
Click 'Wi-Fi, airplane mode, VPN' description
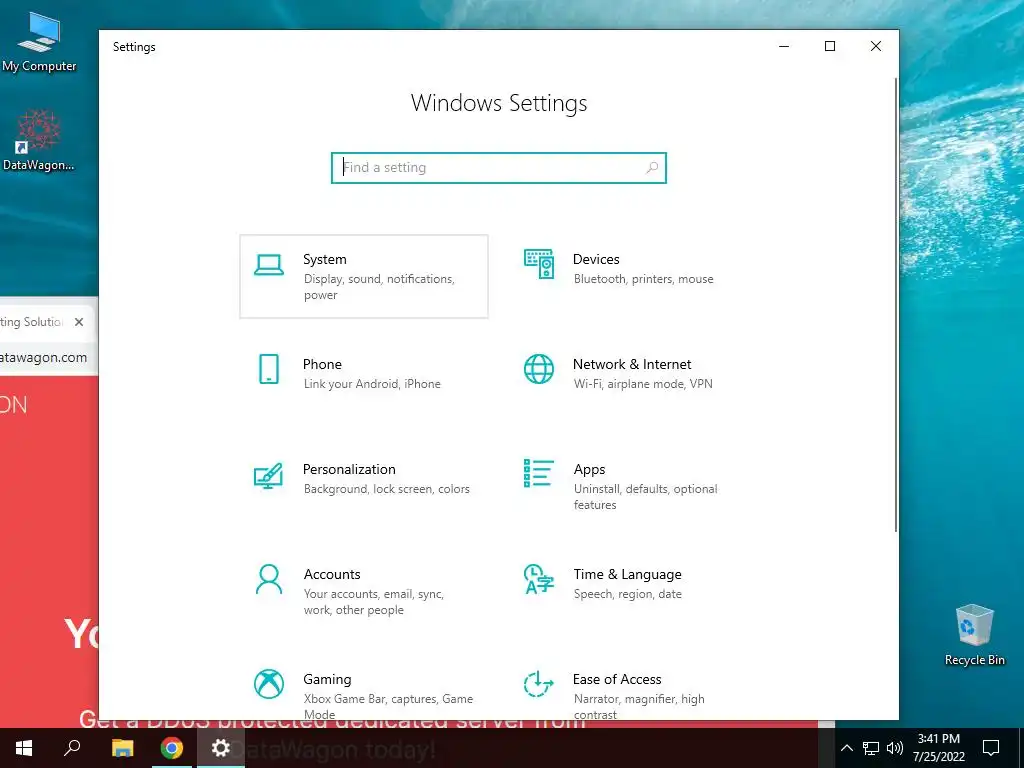[x=643, y=384]
